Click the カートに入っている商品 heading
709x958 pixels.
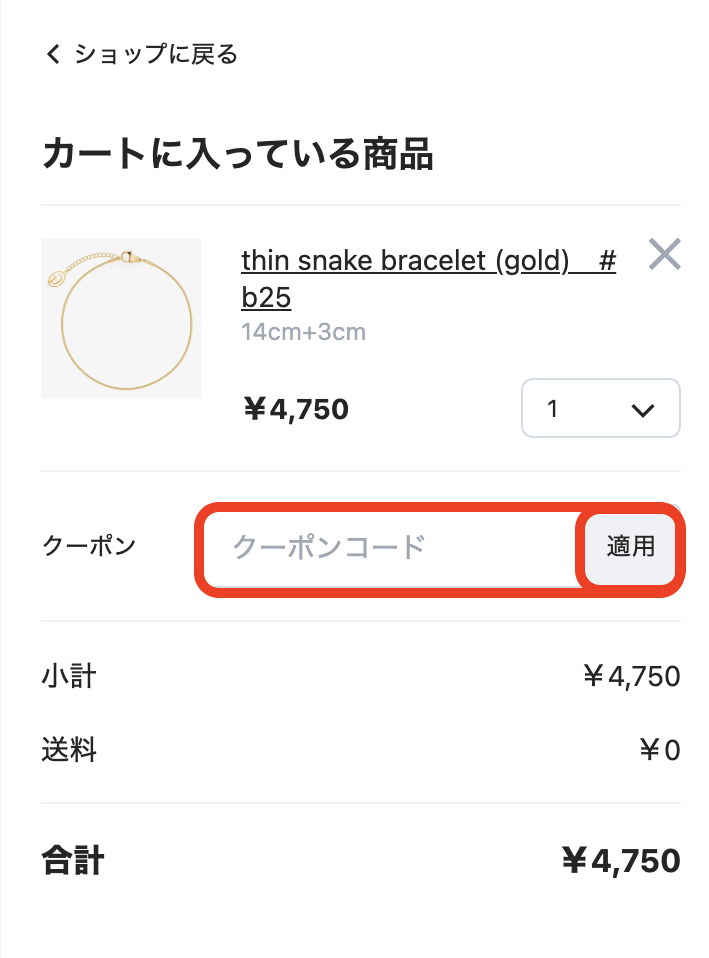click(x=237, y=155)
